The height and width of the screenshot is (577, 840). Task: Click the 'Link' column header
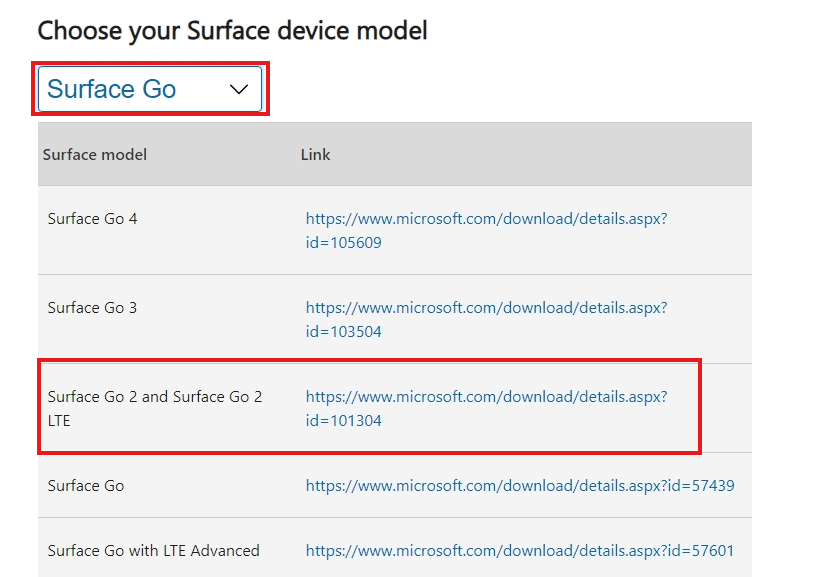tap(315, 155)
